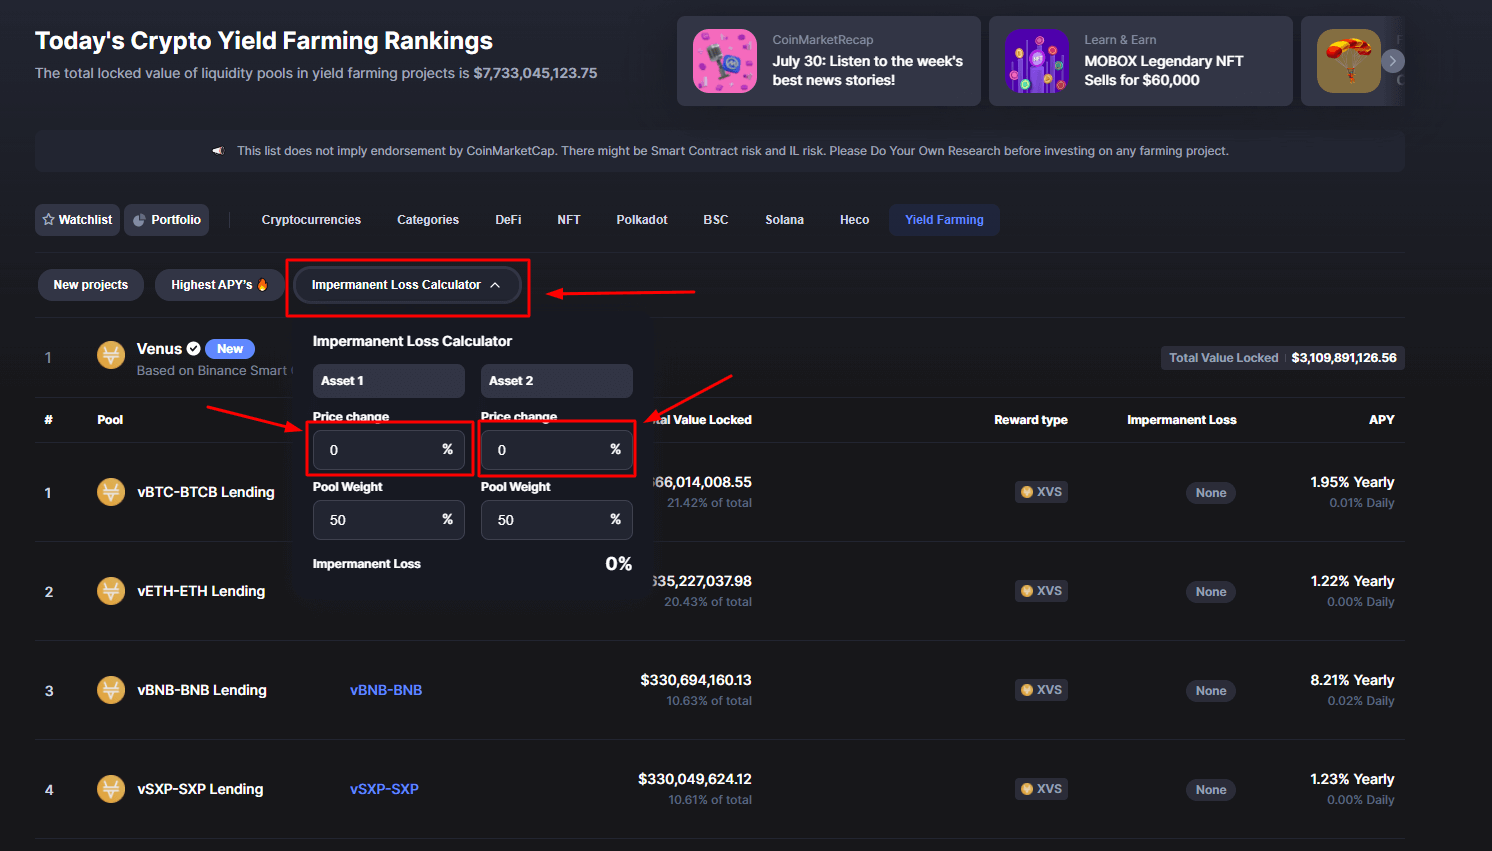Select the Yield Farming tab

(x=944, y=220)
